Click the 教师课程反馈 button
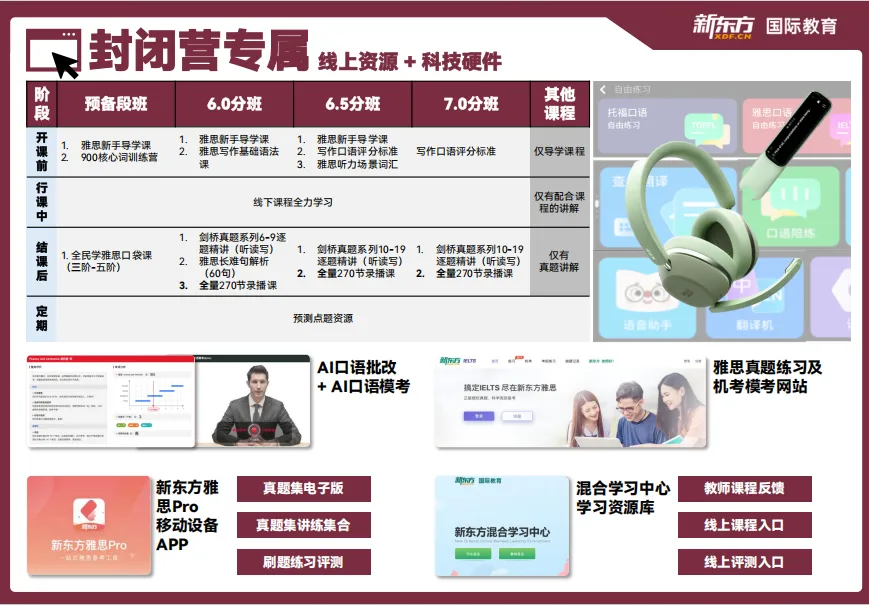Screen dimensions: 869x605 744,489
